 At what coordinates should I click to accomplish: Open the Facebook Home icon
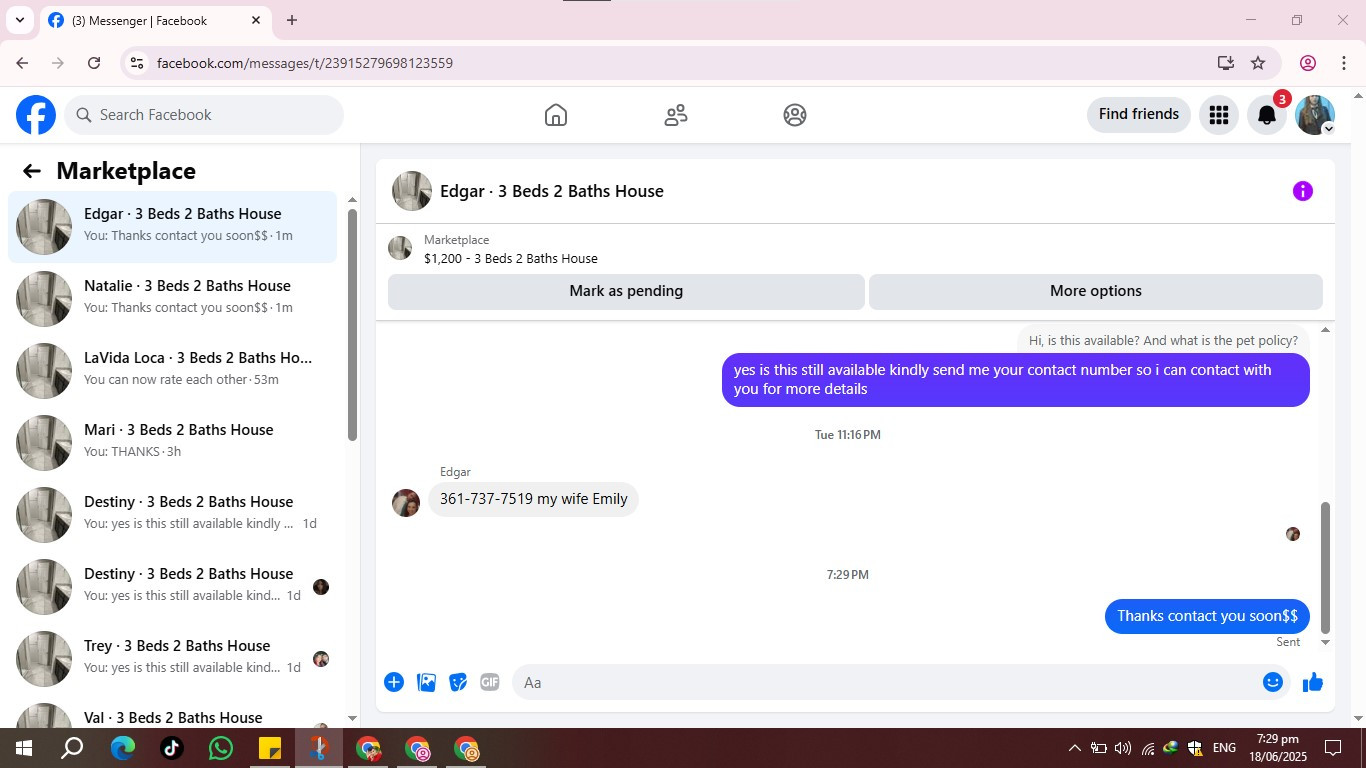tap(556, 115)
